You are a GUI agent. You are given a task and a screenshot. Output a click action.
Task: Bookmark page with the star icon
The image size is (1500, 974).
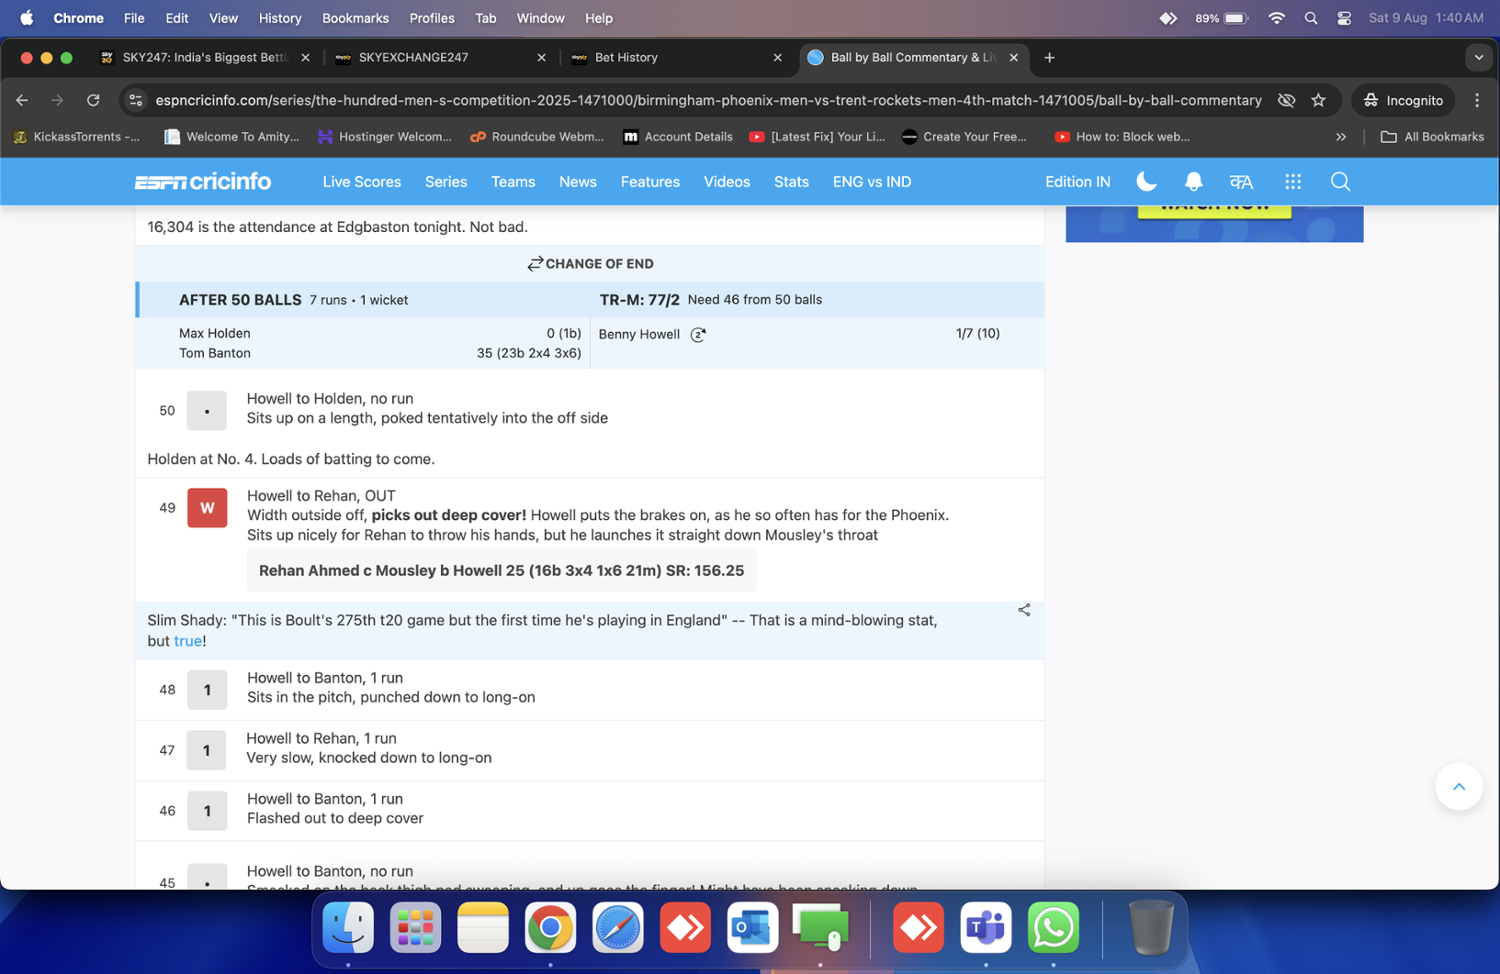tap(1318, 100)
